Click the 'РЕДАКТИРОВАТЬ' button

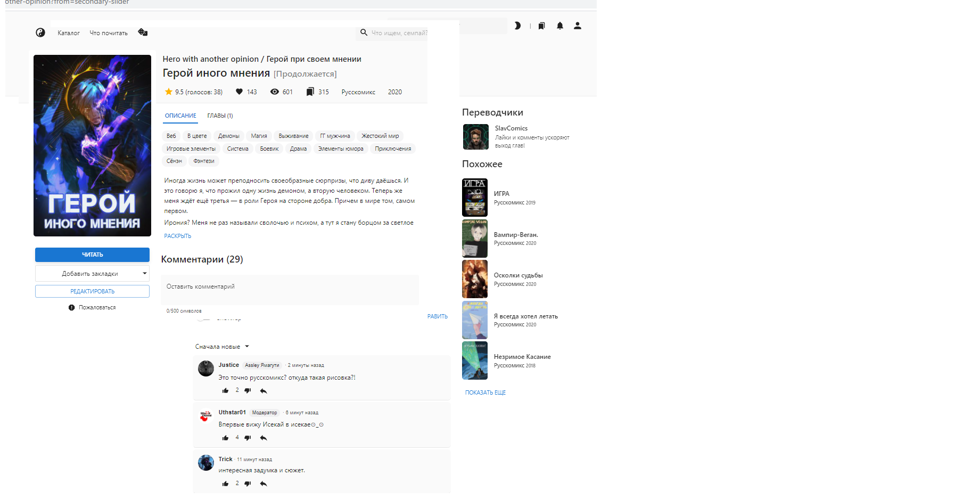click(92, 291)
